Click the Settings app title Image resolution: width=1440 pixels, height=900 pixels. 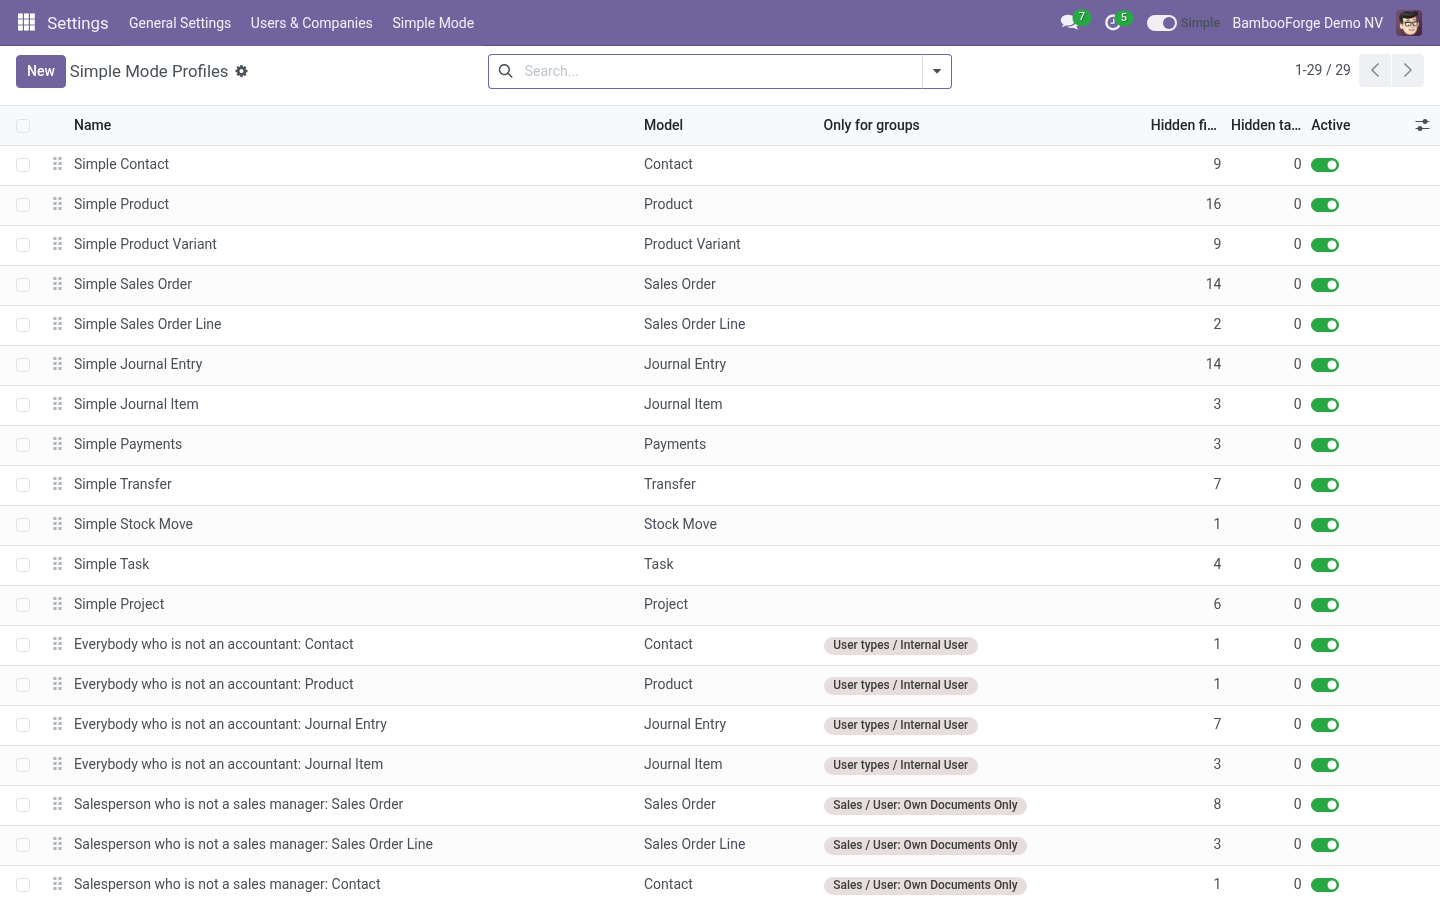[x=78, y=23]
